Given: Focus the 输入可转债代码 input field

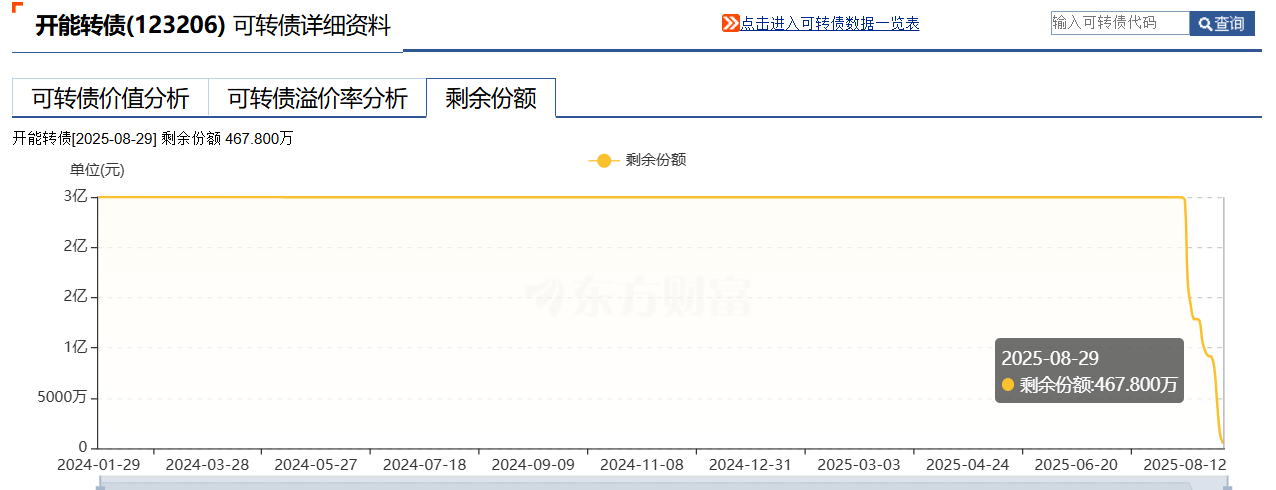Looking at the screenshot, I should (1120, 23).
